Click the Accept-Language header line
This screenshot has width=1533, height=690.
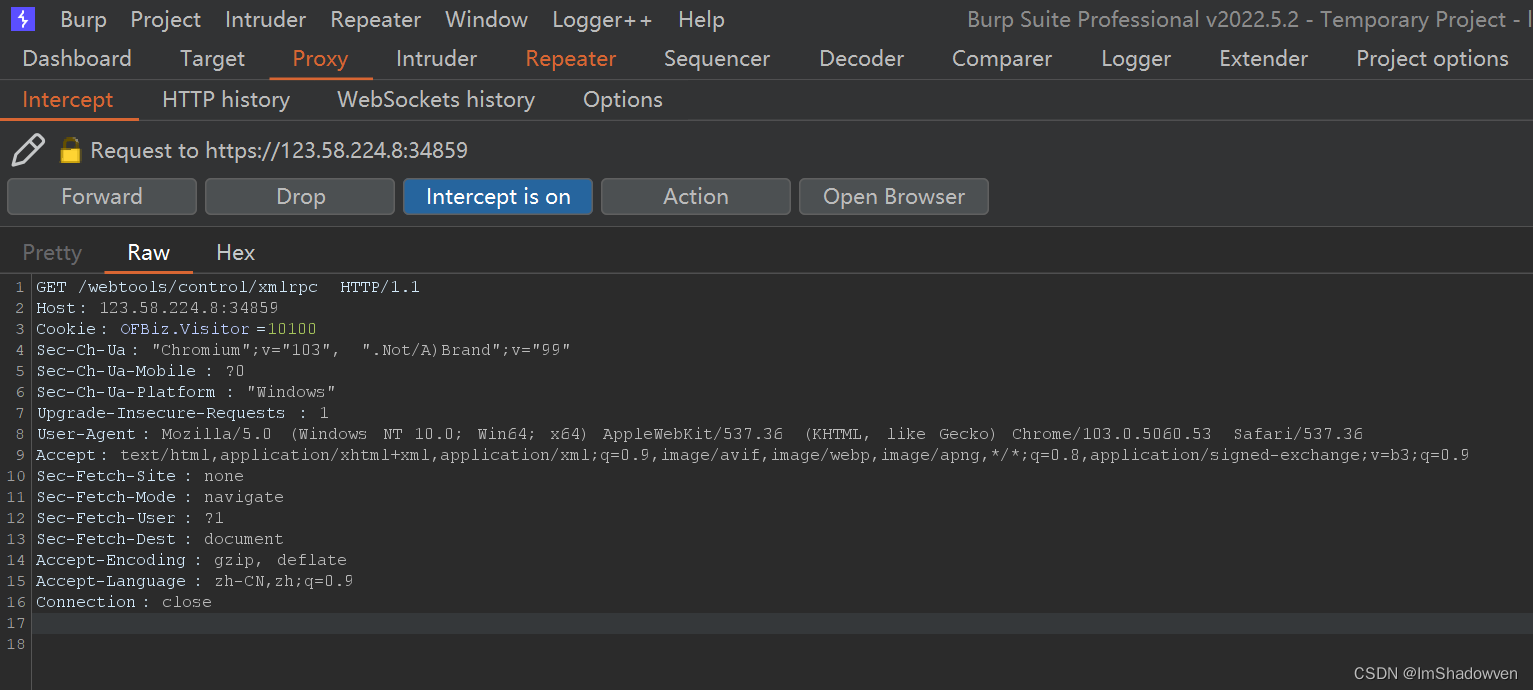pyautogui.click(x=195, y=581)
